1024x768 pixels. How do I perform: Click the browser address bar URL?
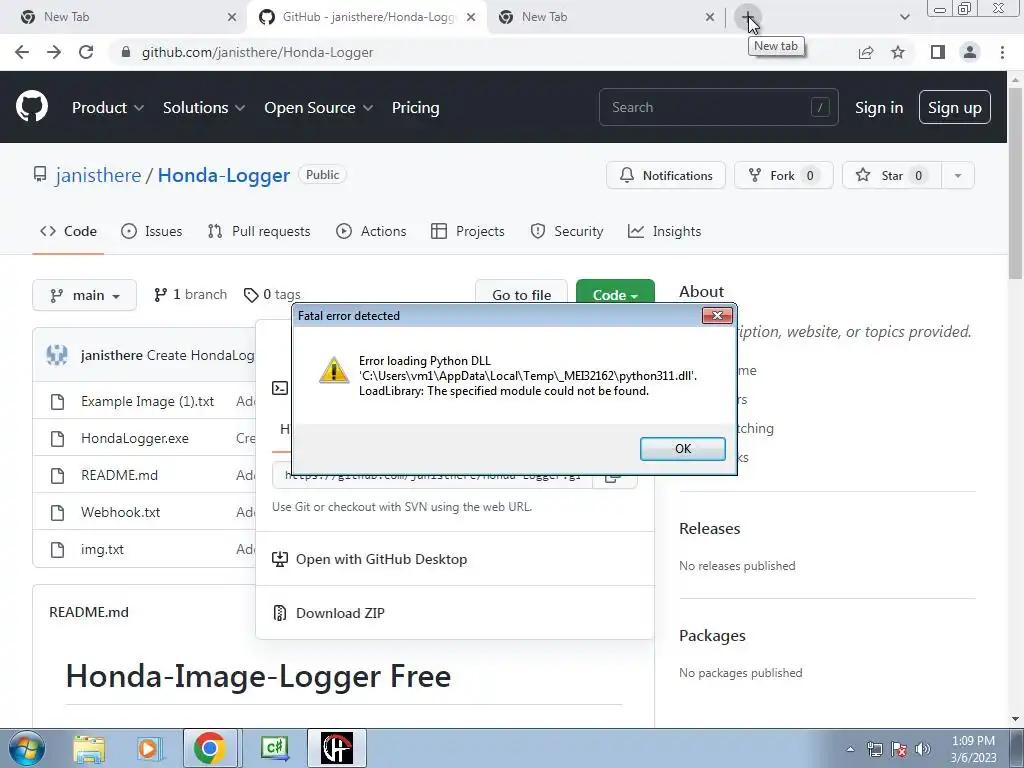click(257, 52)
